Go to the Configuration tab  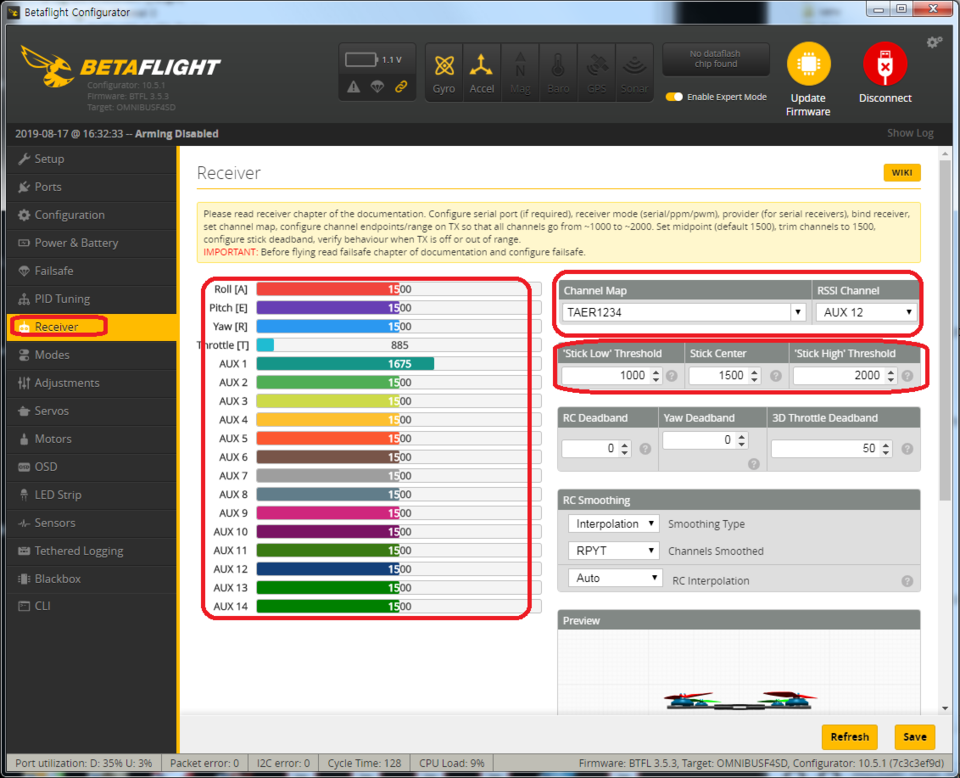[x=92, y=215]
